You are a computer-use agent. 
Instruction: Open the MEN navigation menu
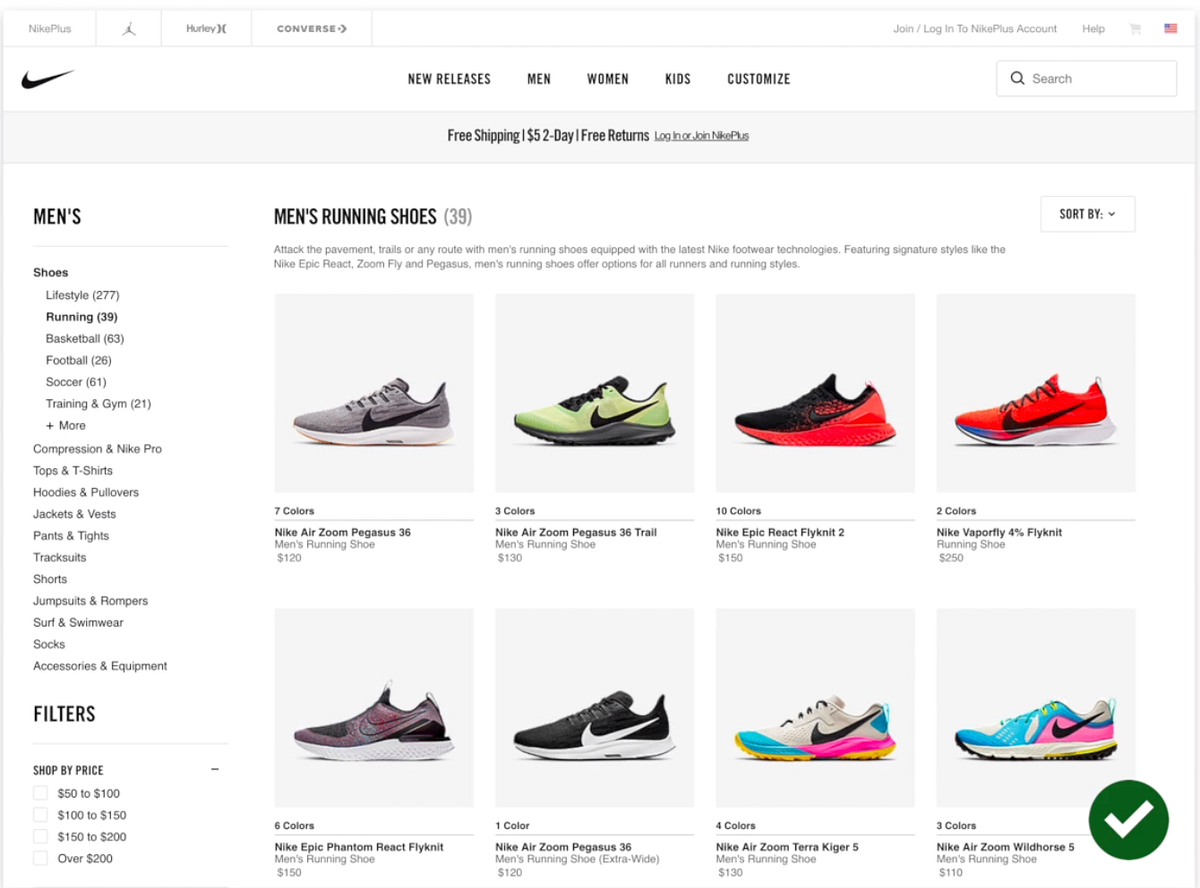click(539, 78)
